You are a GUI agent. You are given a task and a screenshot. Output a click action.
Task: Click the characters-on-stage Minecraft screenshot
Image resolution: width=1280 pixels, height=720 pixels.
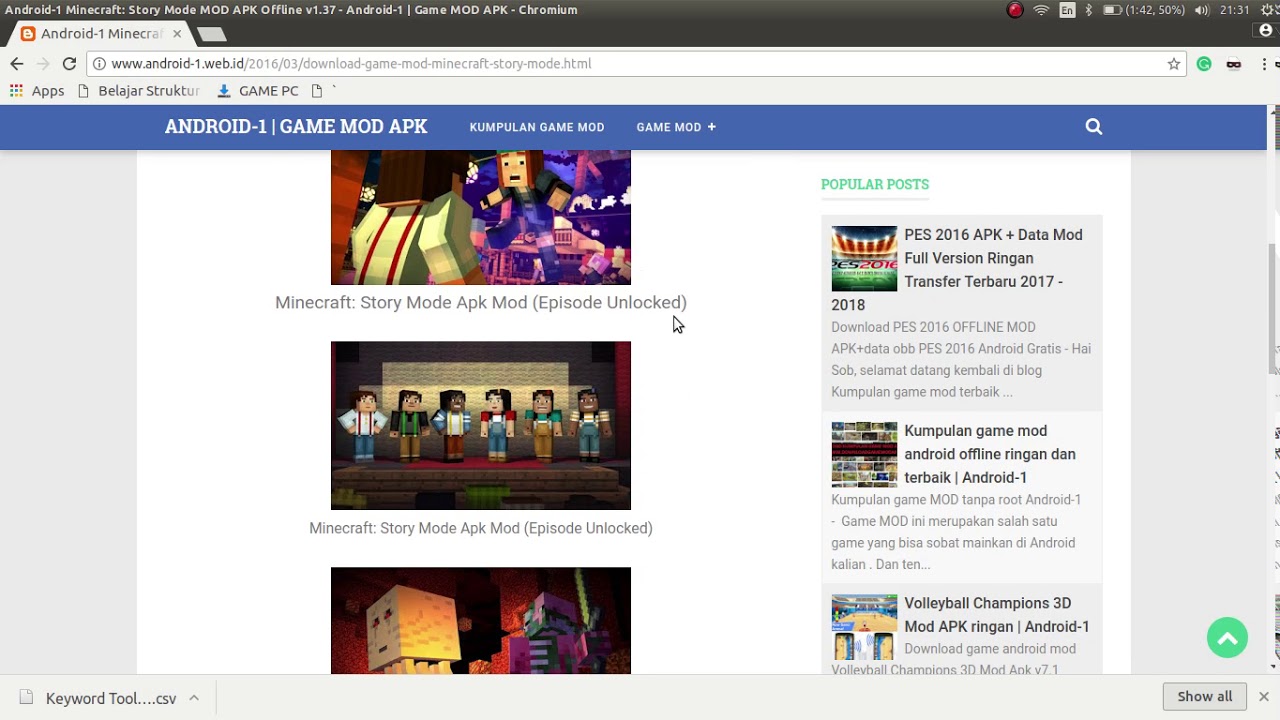(481, 425)
